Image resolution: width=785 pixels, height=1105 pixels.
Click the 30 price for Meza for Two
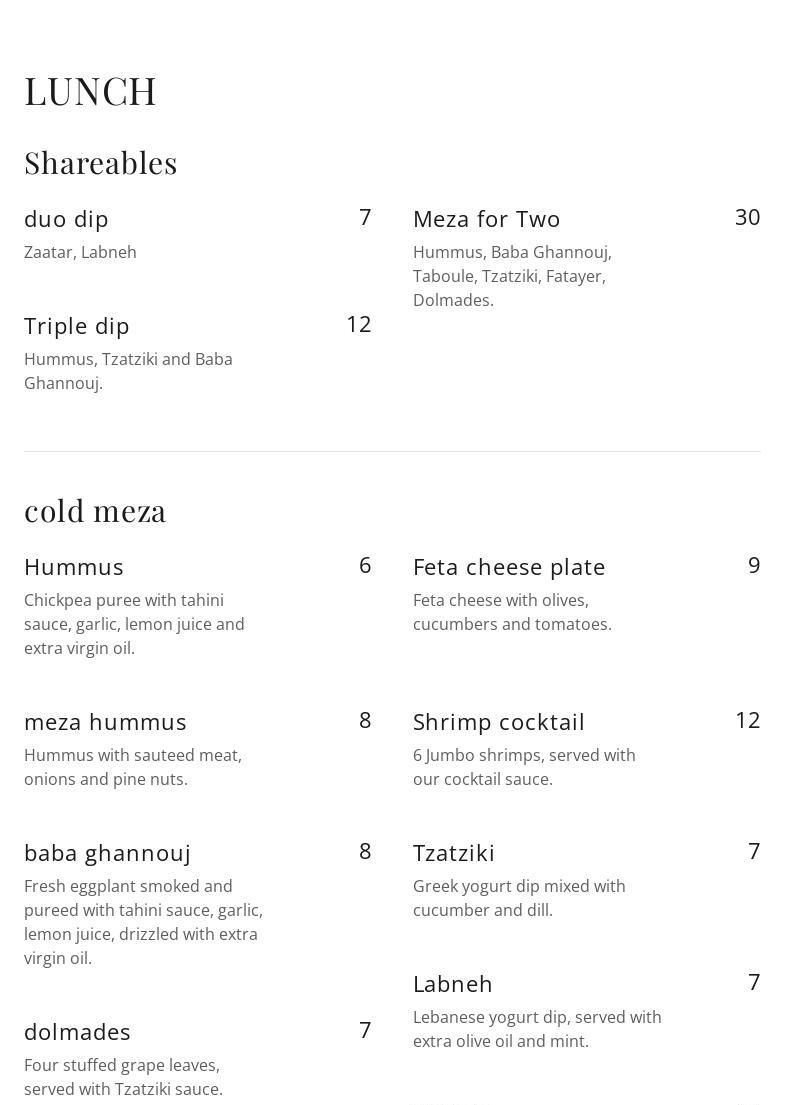point(747,218)
